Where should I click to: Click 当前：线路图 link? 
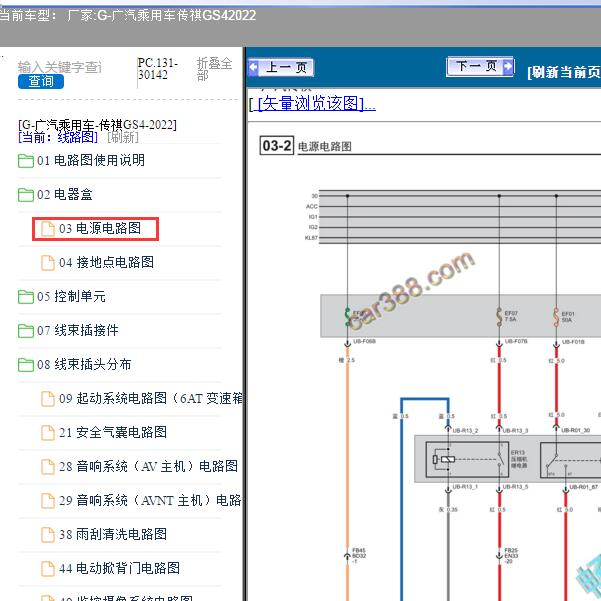pyautogui.click(x=57, y=137)
